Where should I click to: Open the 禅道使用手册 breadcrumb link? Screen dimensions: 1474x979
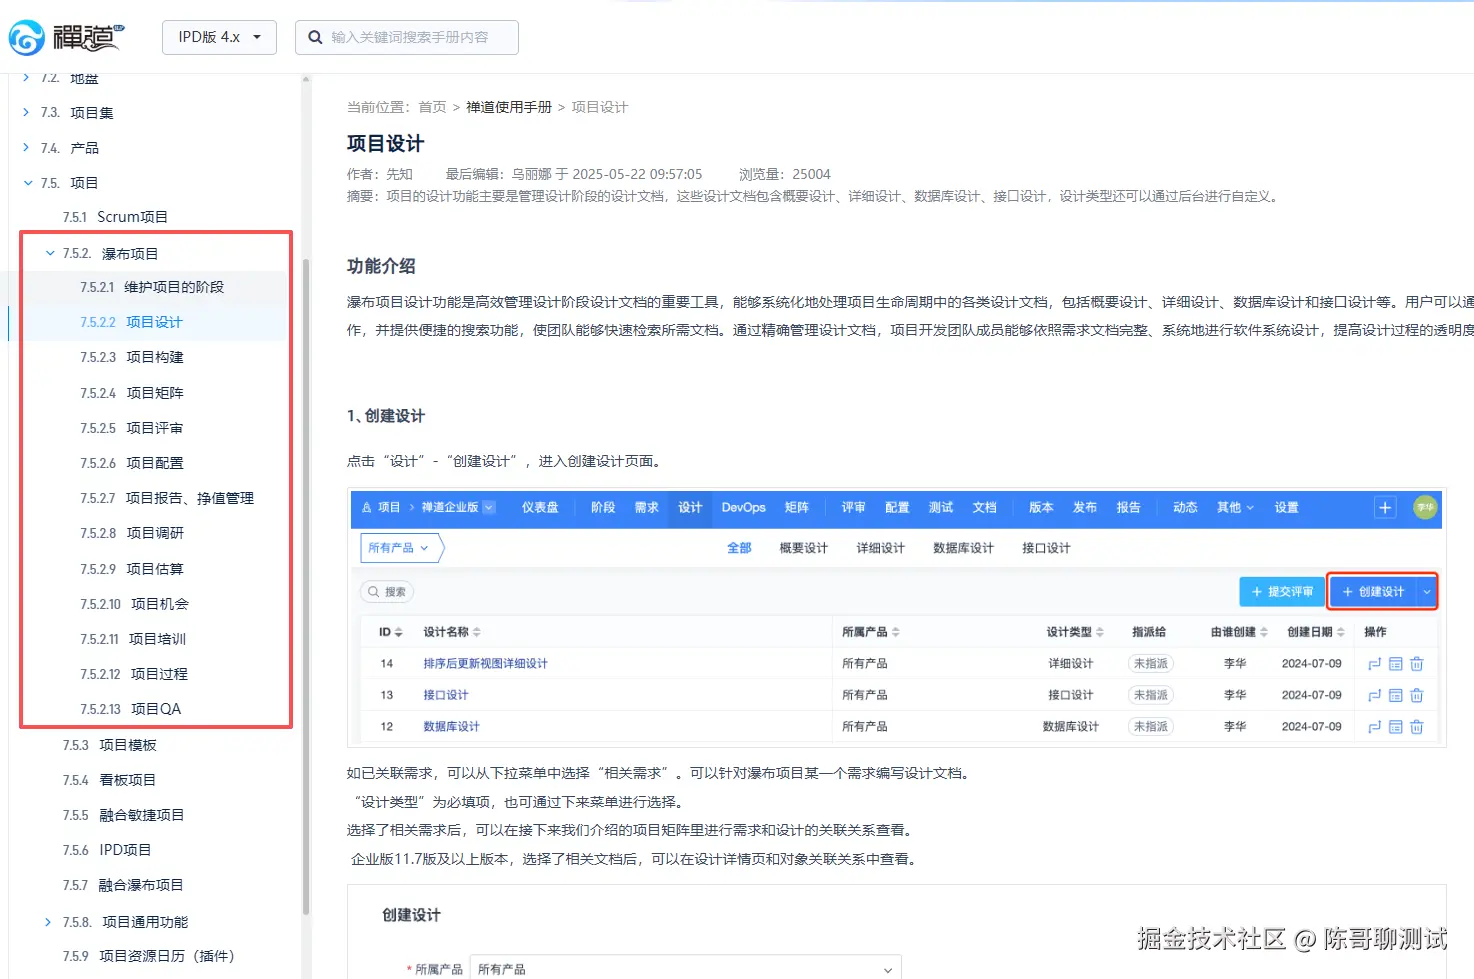pyautogui.click(x=507, y=107)
